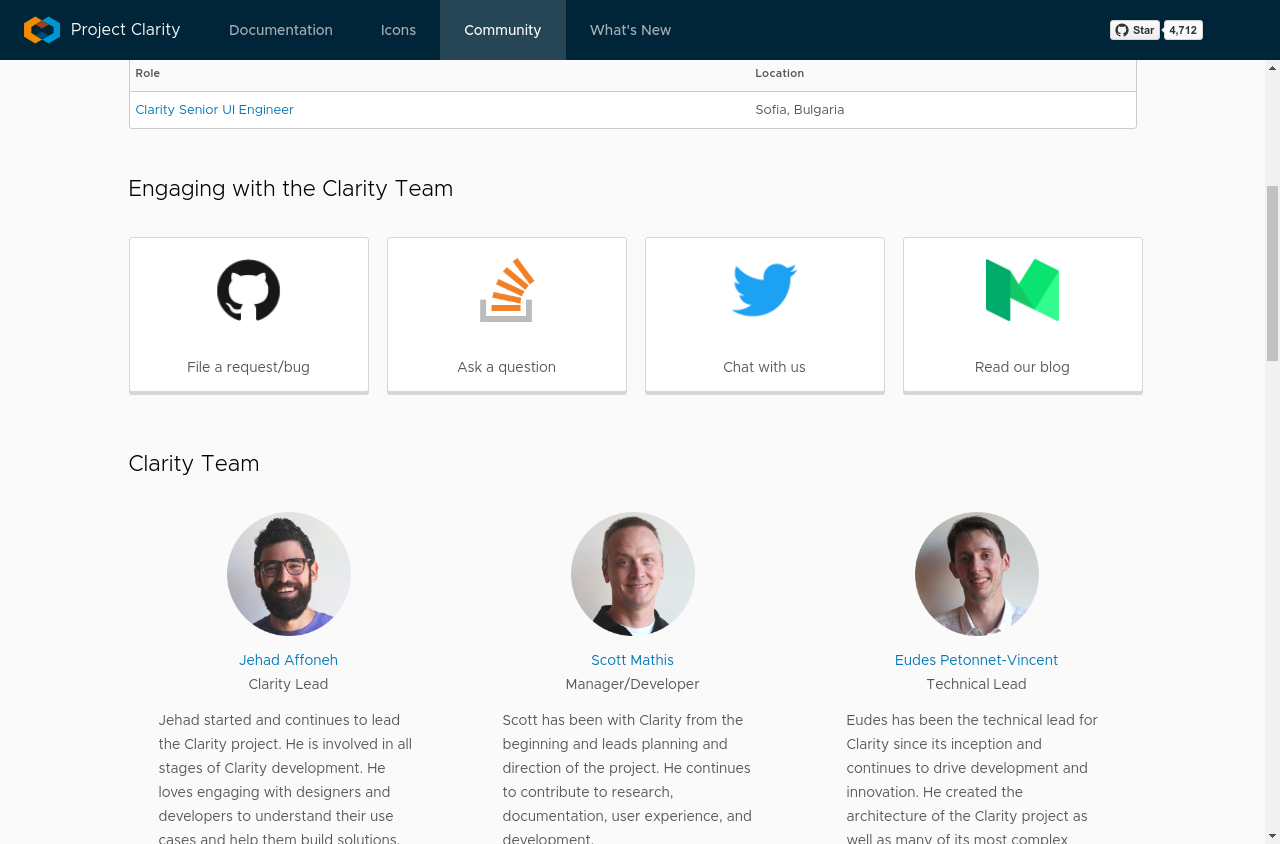Click the GitHub Star button
This screenshot has height=844, width=1280.
coord(1135,30)
